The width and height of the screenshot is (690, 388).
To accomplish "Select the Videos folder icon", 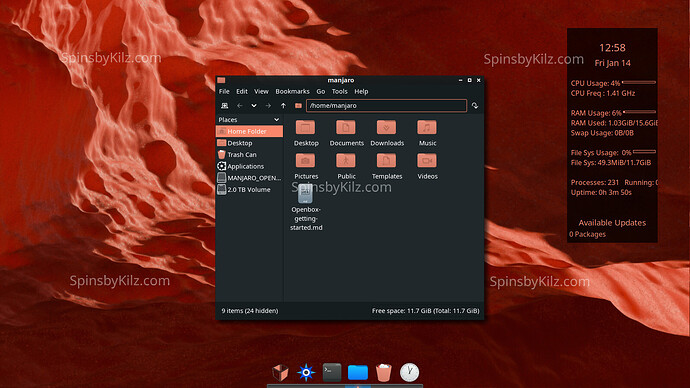I will [x=427, y=167].
